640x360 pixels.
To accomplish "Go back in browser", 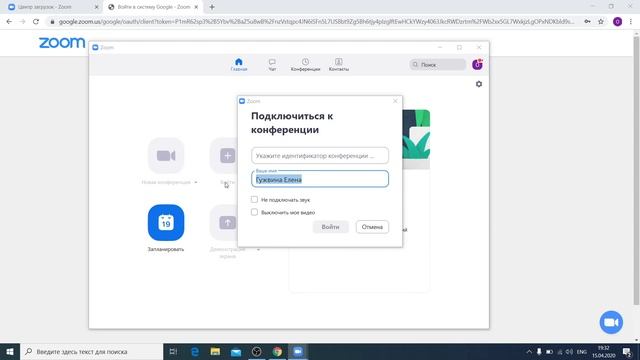I will [9, 22].
